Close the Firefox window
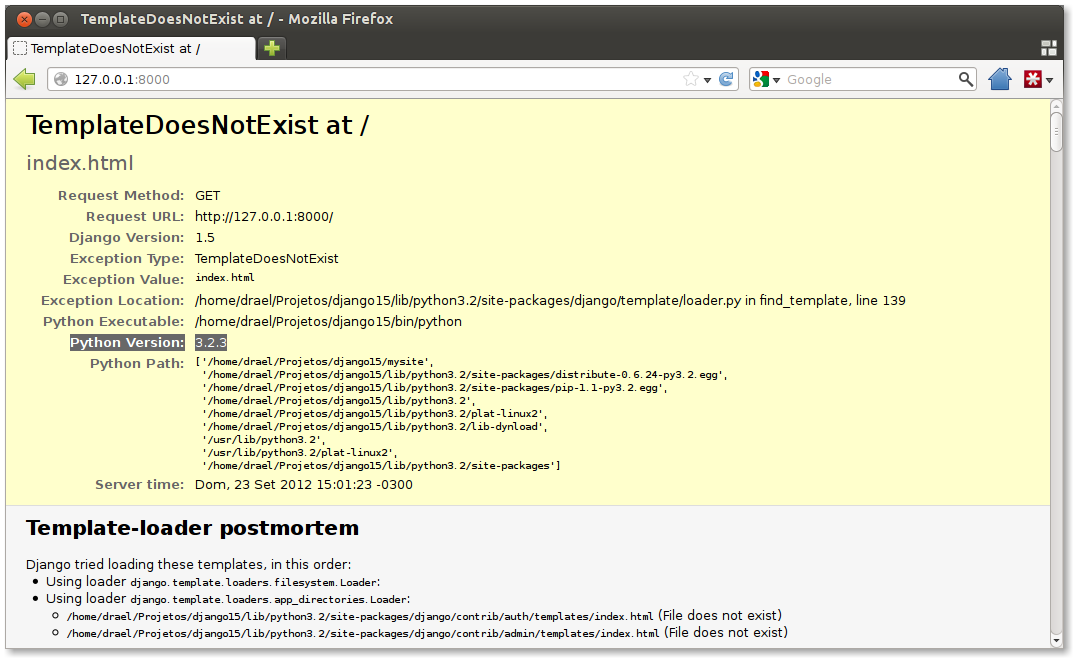 point(24,19)
